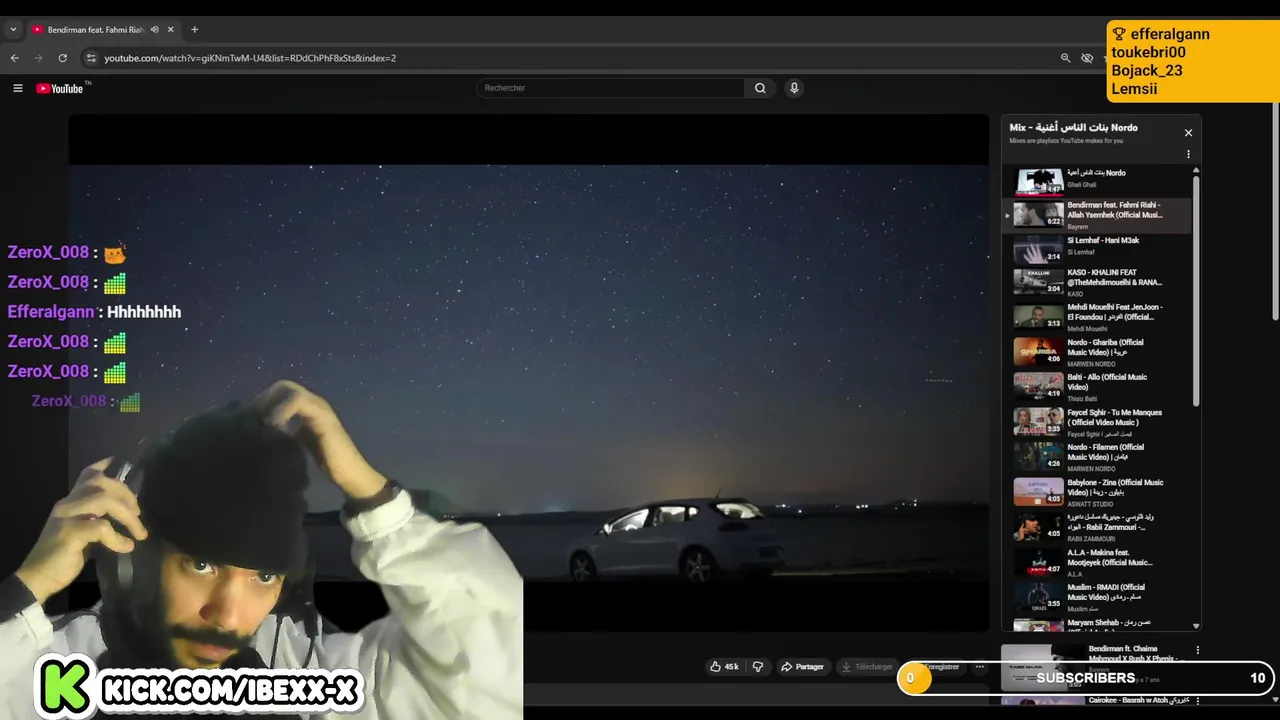Click the playlist scrollbar down arrow
Viewport: 1280px width, 720px height.
(x=1196, y=626)
